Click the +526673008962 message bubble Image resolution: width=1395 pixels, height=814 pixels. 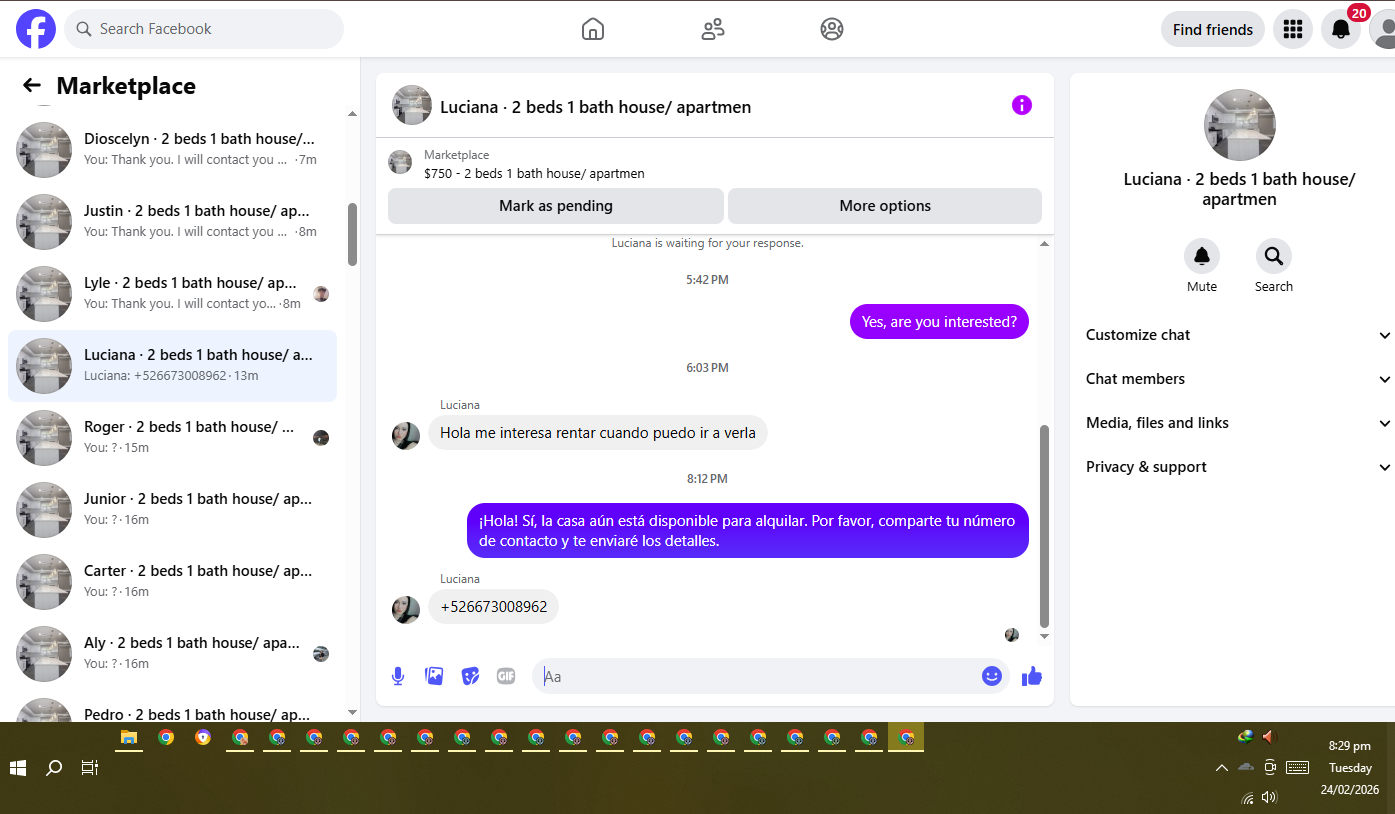coord(494,607)
